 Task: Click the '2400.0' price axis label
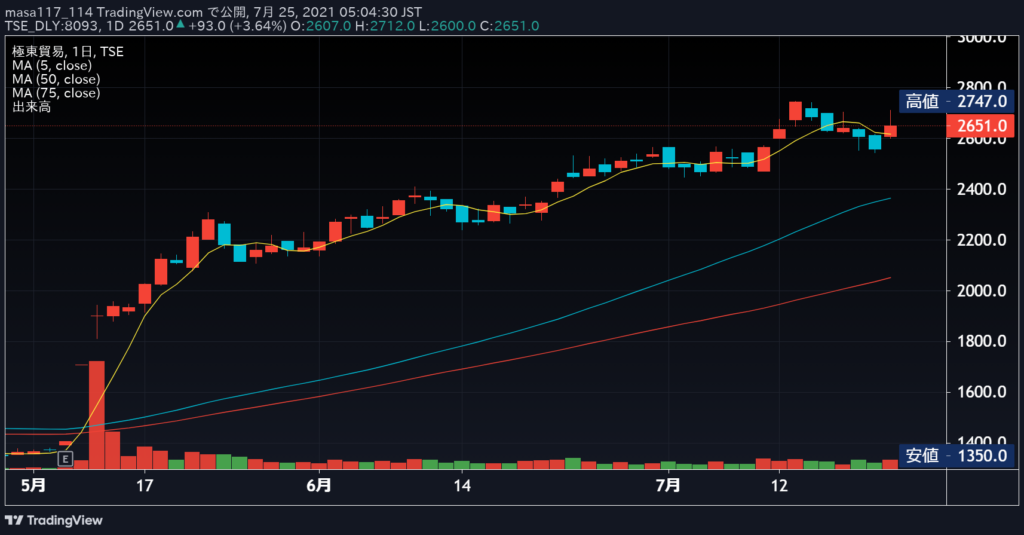[x=982, y=189]
